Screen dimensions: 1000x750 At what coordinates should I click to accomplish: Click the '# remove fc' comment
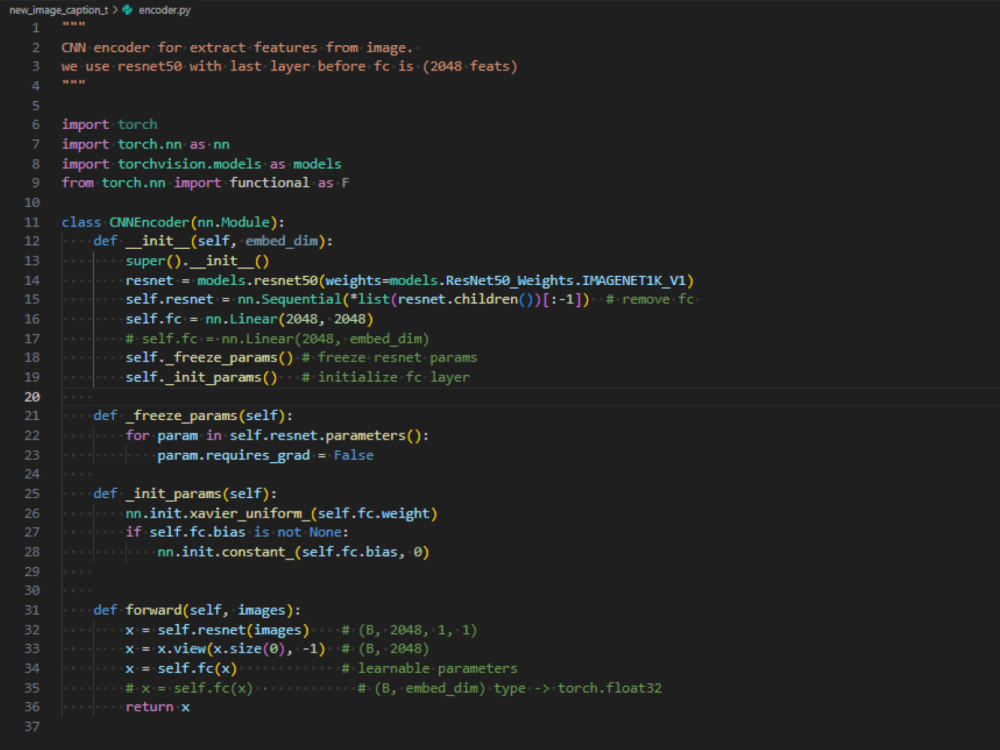650,299
